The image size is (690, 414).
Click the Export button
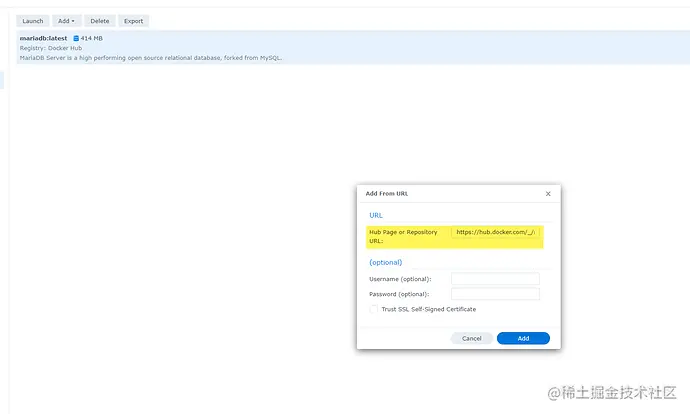point(133,21)
